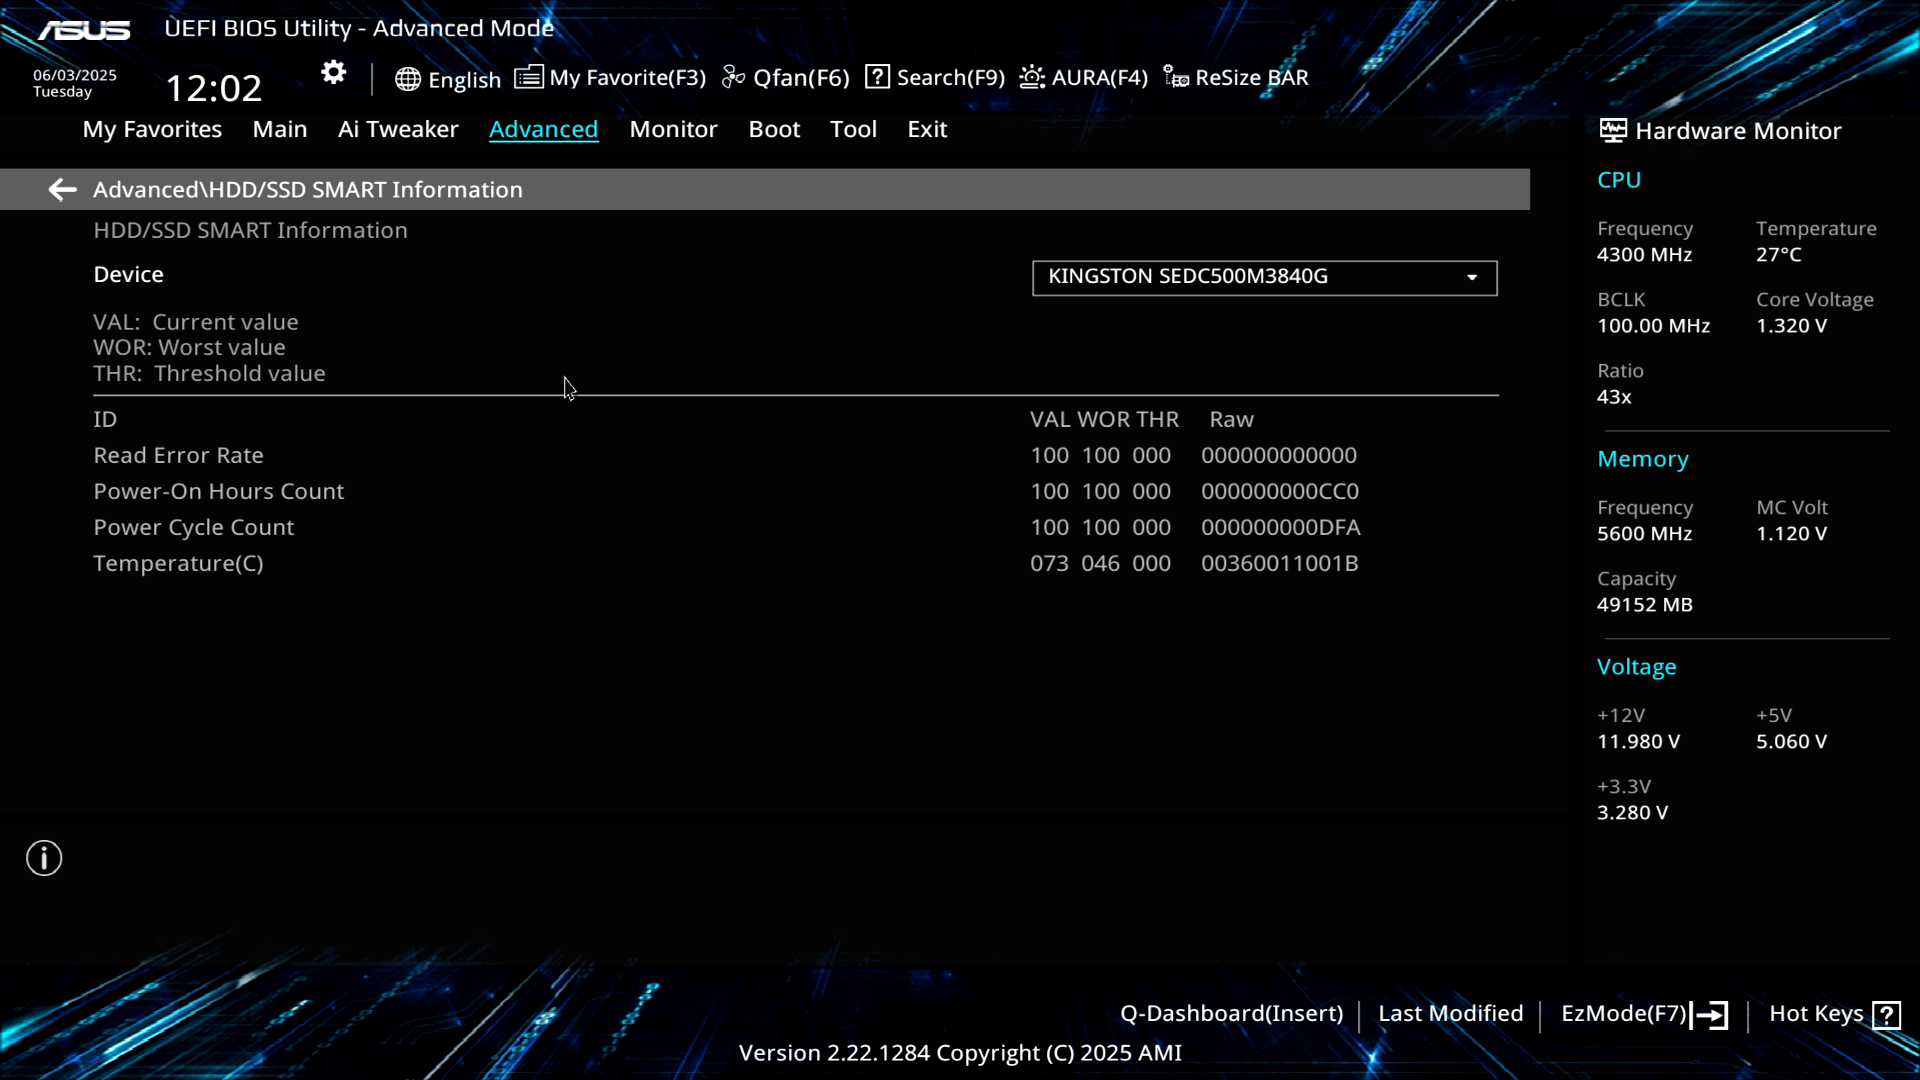The image size is (1920, 1080).
Task: Switch to the Monitor tab
Action: (x=673, y=130)
